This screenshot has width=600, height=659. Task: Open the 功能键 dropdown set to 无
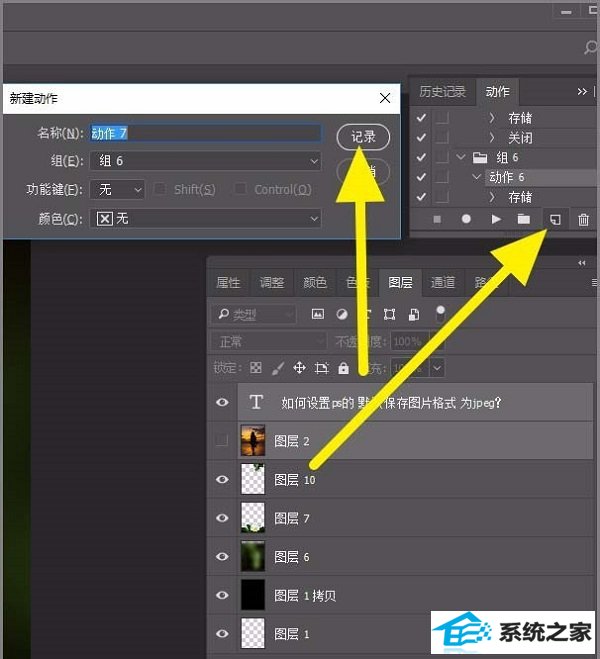pos(115,189)
